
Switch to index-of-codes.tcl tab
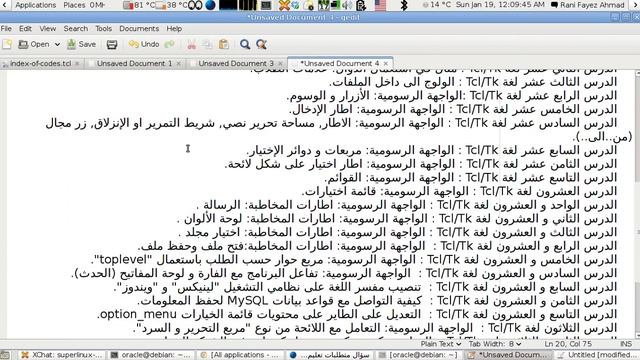click(x=41, y=64)
